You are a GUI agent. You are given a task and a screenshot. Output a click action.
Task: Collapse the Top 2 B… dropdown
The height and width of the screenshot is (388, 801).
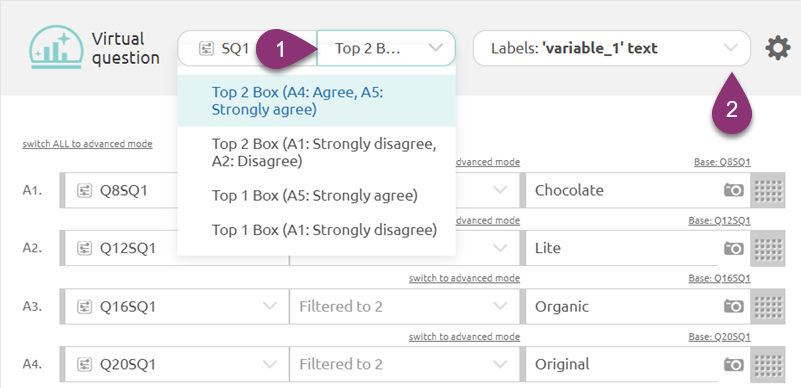tap(386, 48)
